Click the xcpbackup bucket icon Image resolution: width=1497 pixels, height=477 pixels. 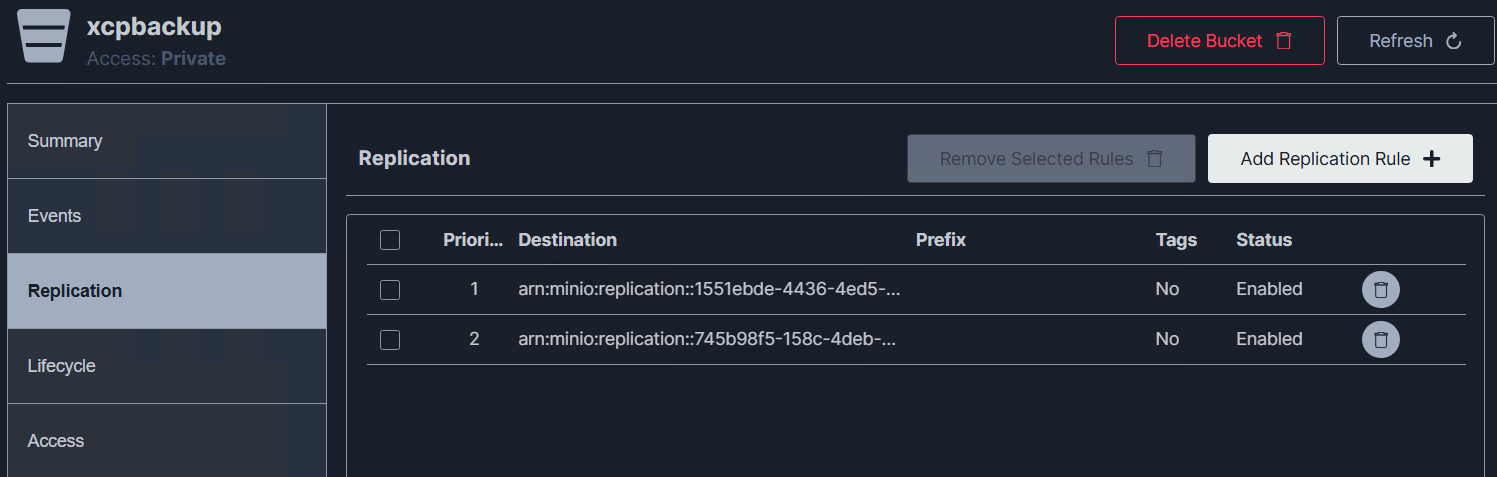tap(44, 36)
